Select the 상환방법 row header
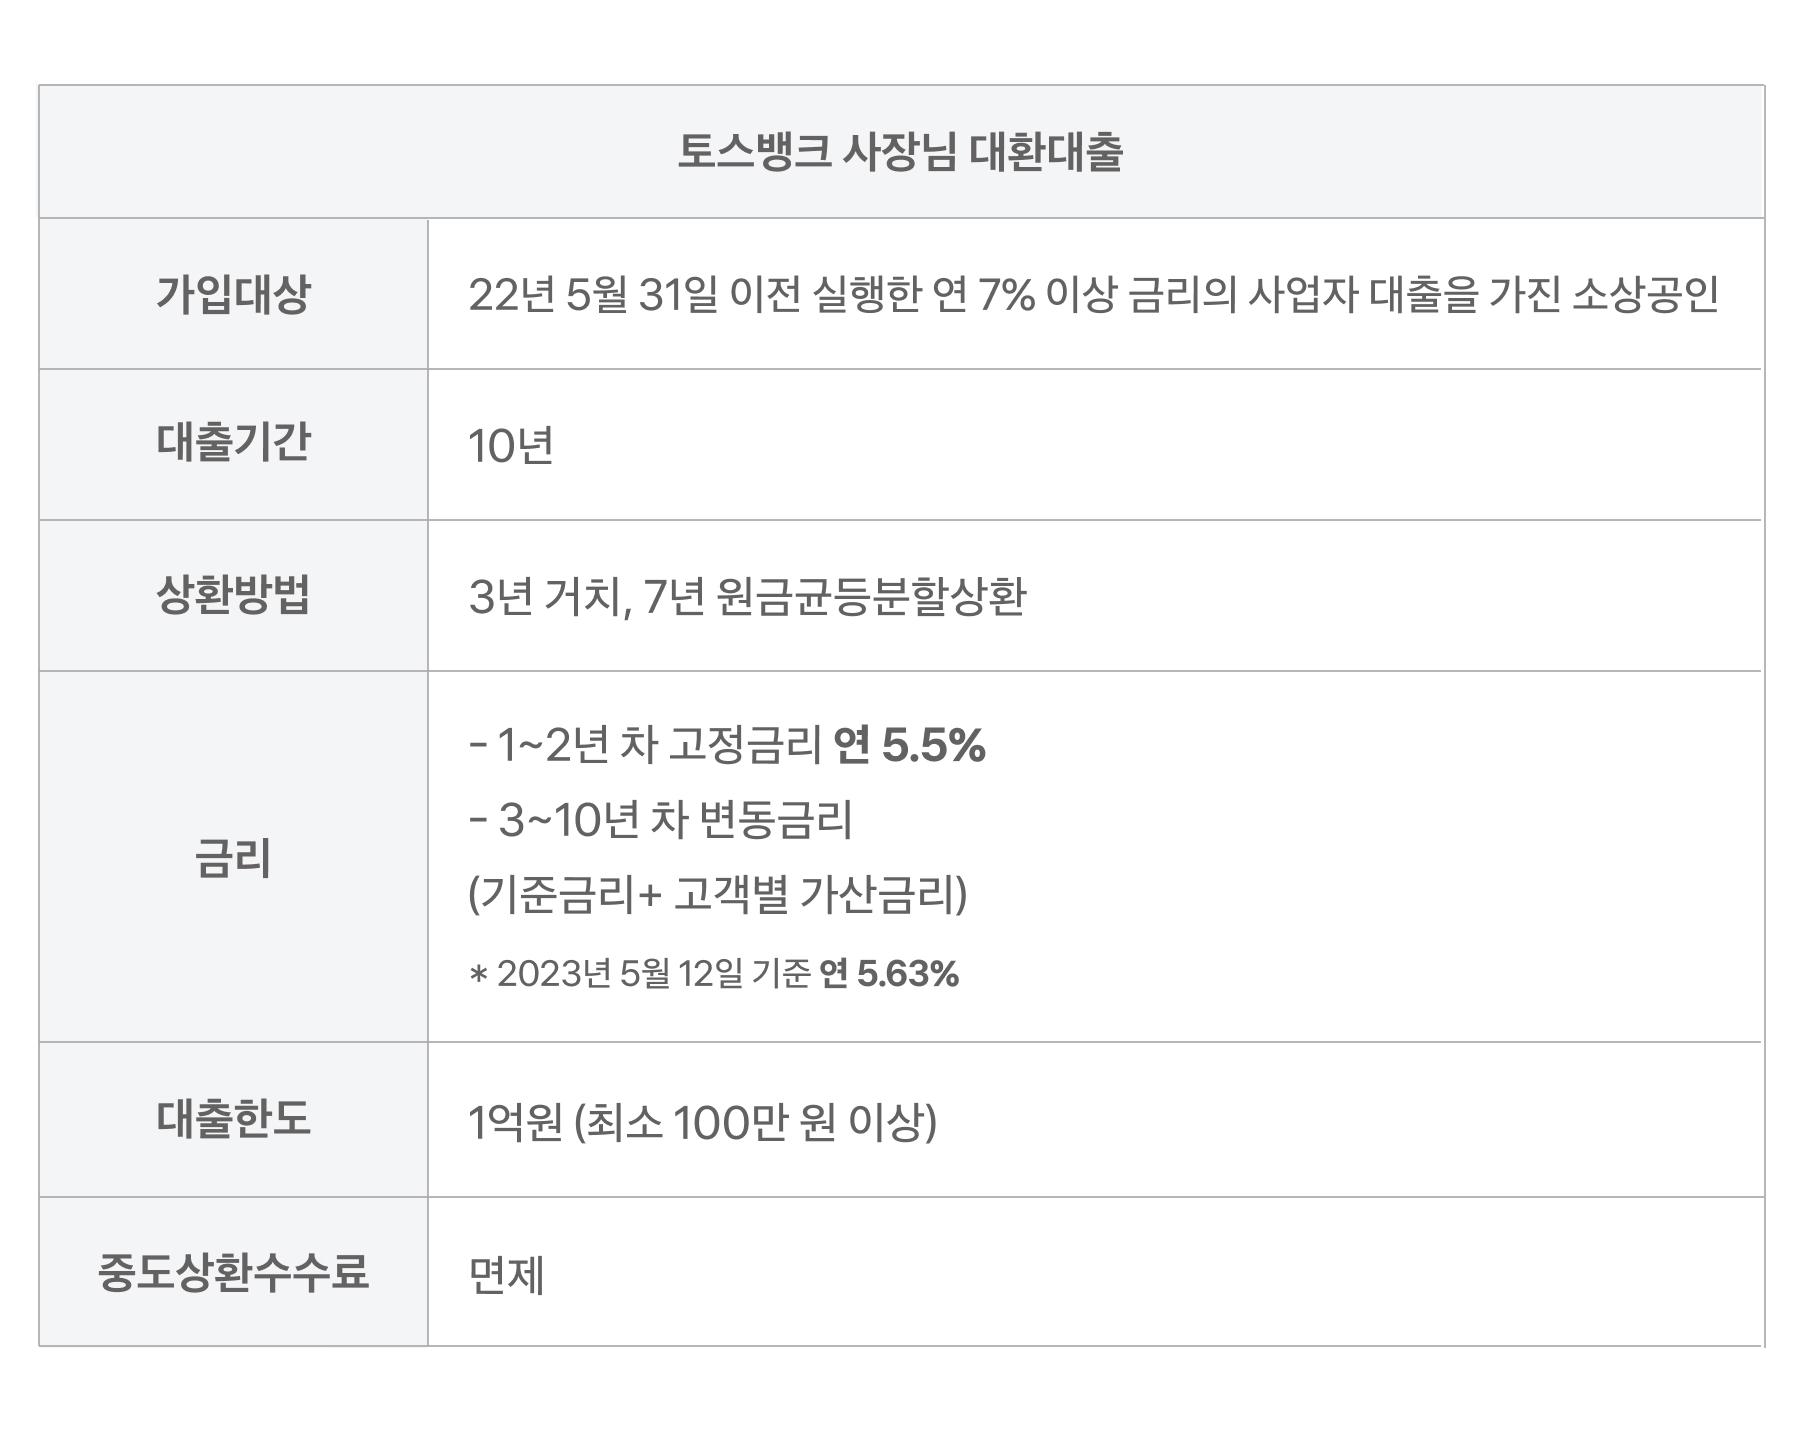This screenshot has height=1449, width=1800. click(x=233, y=595)
